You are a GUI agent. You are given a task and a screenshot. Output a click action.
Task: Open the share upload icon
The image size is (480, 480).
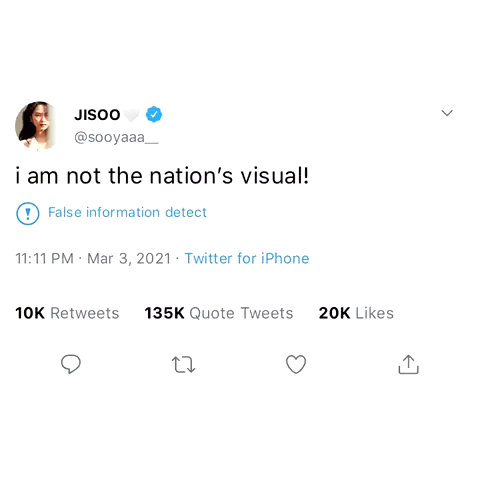[408, 364]
